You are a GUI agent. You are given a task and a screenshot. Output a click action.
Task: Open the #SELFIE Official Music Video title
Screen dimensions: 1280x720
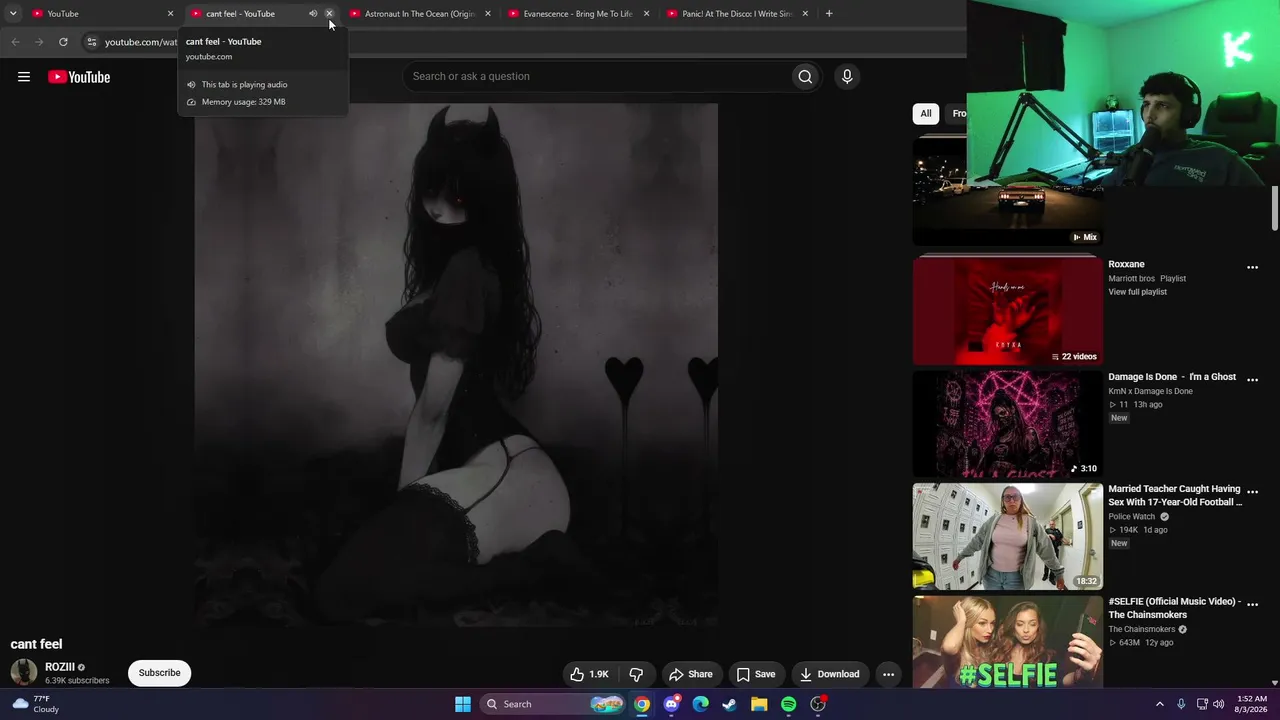1175,608
